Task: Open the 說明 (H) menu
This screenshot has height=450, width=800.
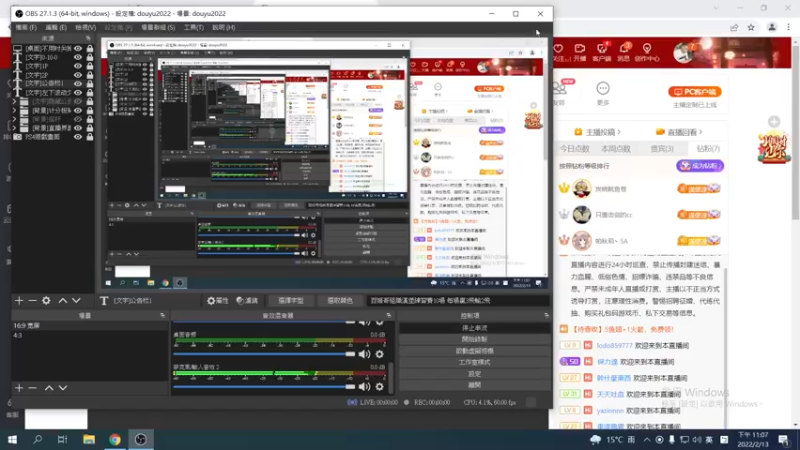Action: [x=224, y=28]
